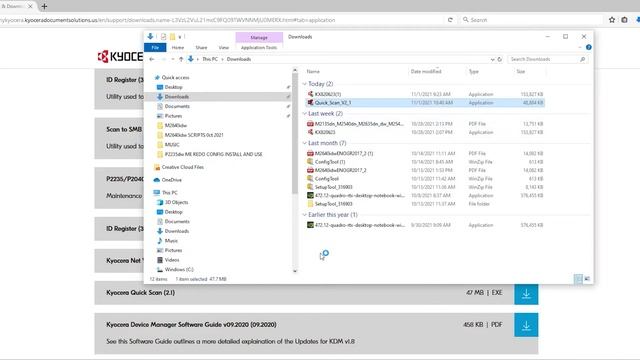Select Earlier this year 472.12-quadro file
This screenshot has height=360, width=640.
pos(425,225)
